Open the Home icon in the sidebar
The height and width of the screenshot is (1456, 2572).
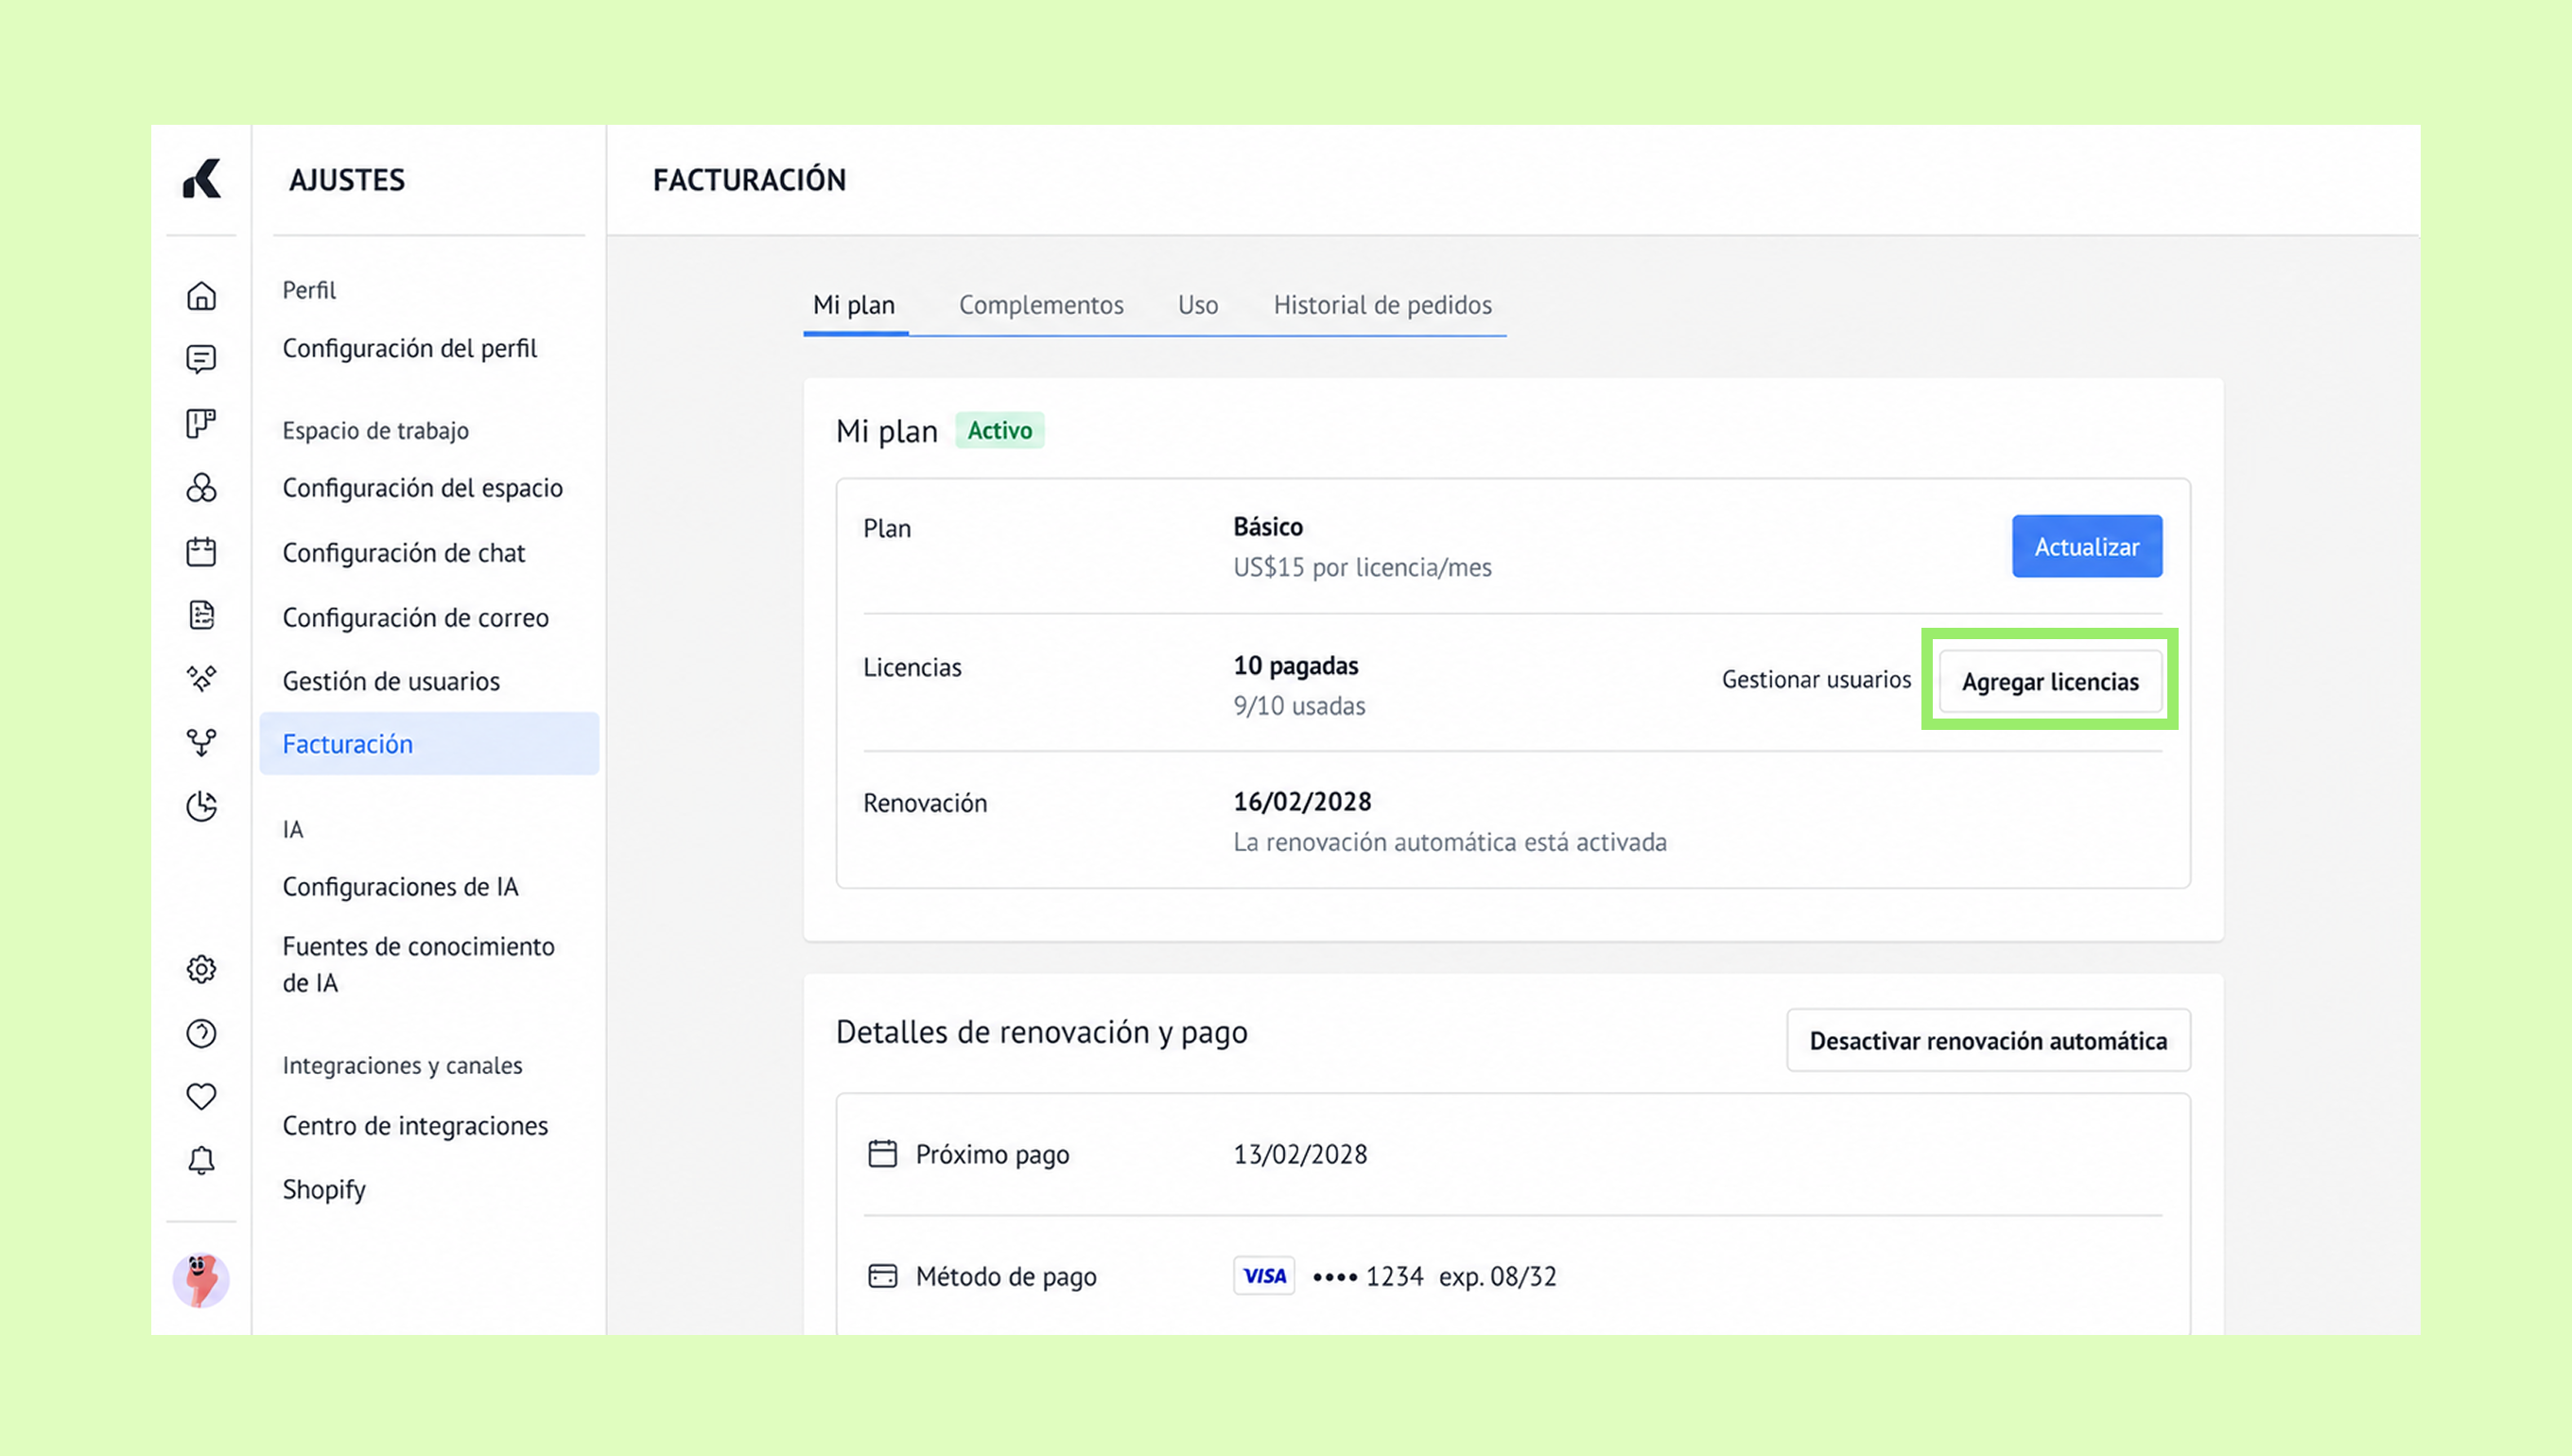click(x=201, y=296)
